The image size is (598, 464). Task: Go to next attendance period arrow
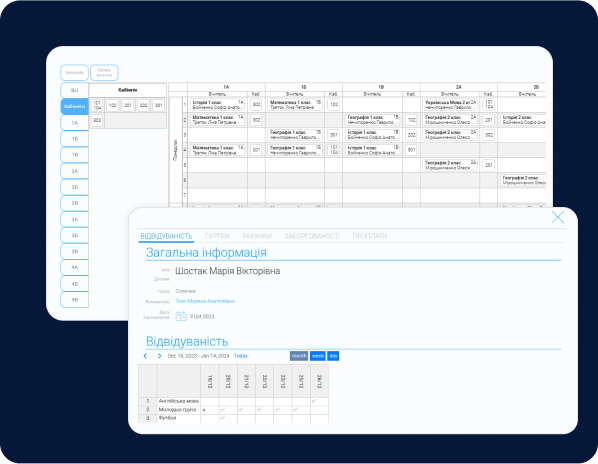(159, 356)
